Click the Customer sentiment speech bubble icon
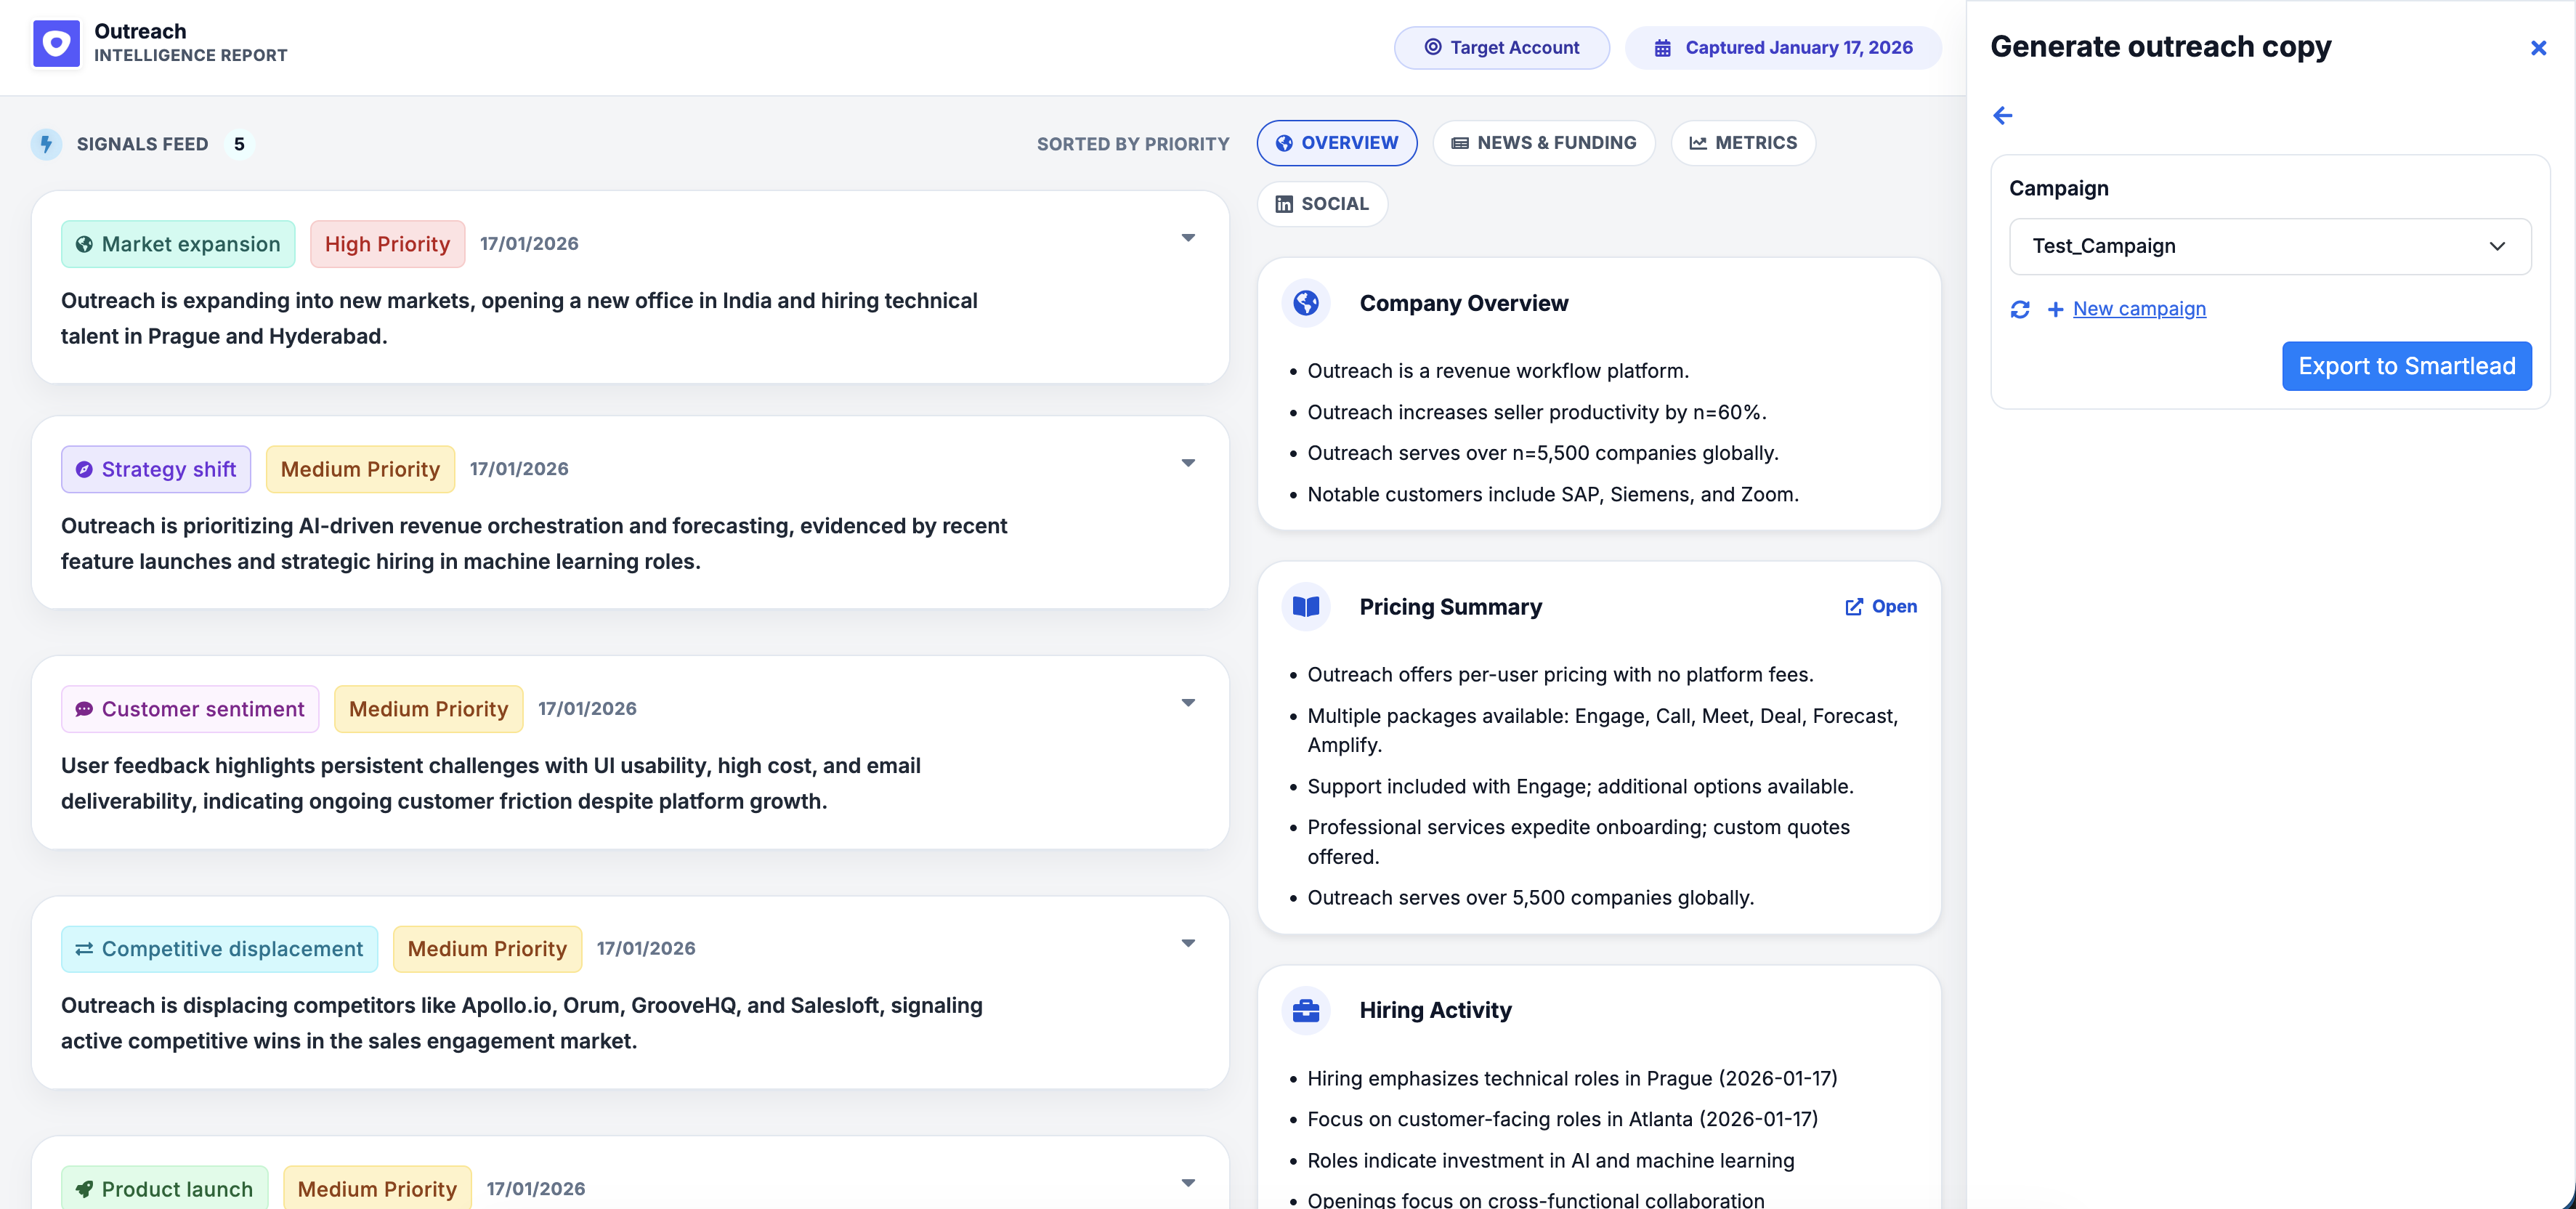Image resolution: width=2576 pixels, height=1209 pixels. click(x=85, y=709)
